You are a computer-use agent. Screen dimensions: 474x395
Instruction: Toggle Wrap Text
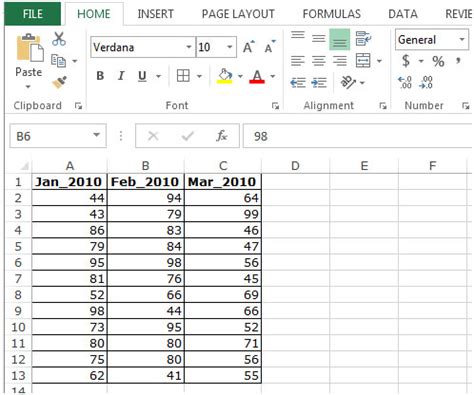tap(363, 39)
